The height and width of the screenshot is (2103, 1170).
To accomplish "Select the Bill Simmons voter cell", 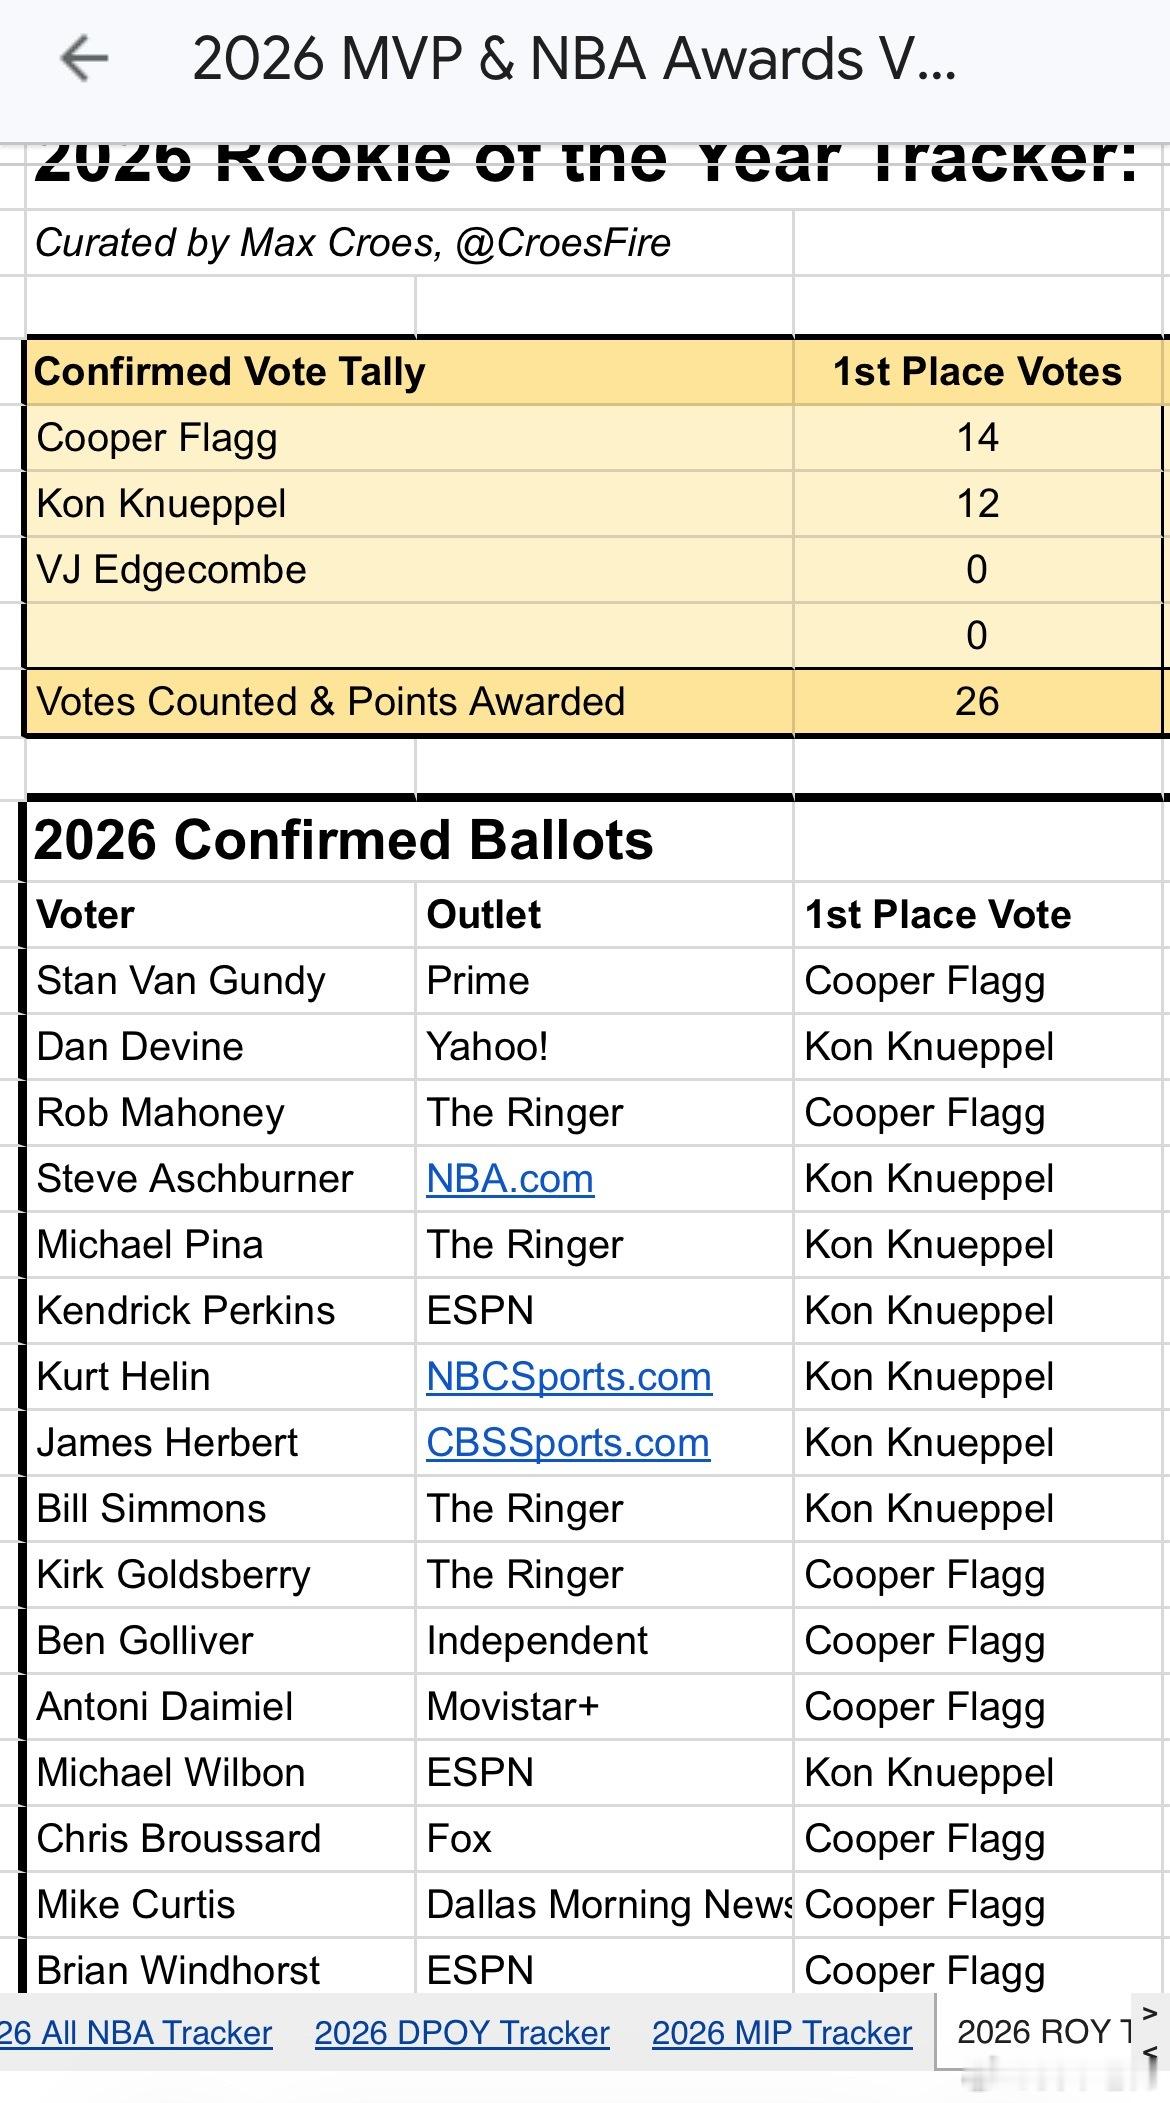I will [x=151, y=1509].
